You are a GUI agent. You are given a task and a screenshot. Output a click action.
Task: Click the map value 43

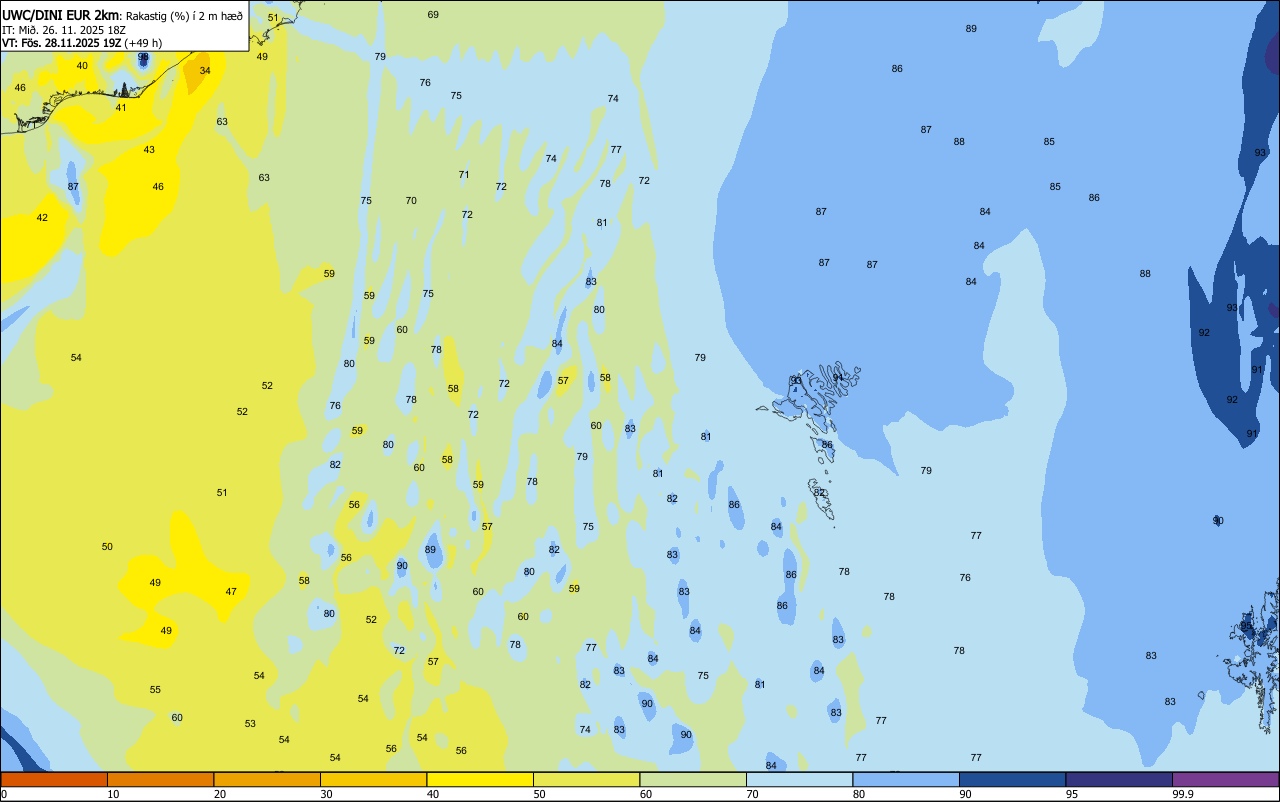click(x=149, y=150)
